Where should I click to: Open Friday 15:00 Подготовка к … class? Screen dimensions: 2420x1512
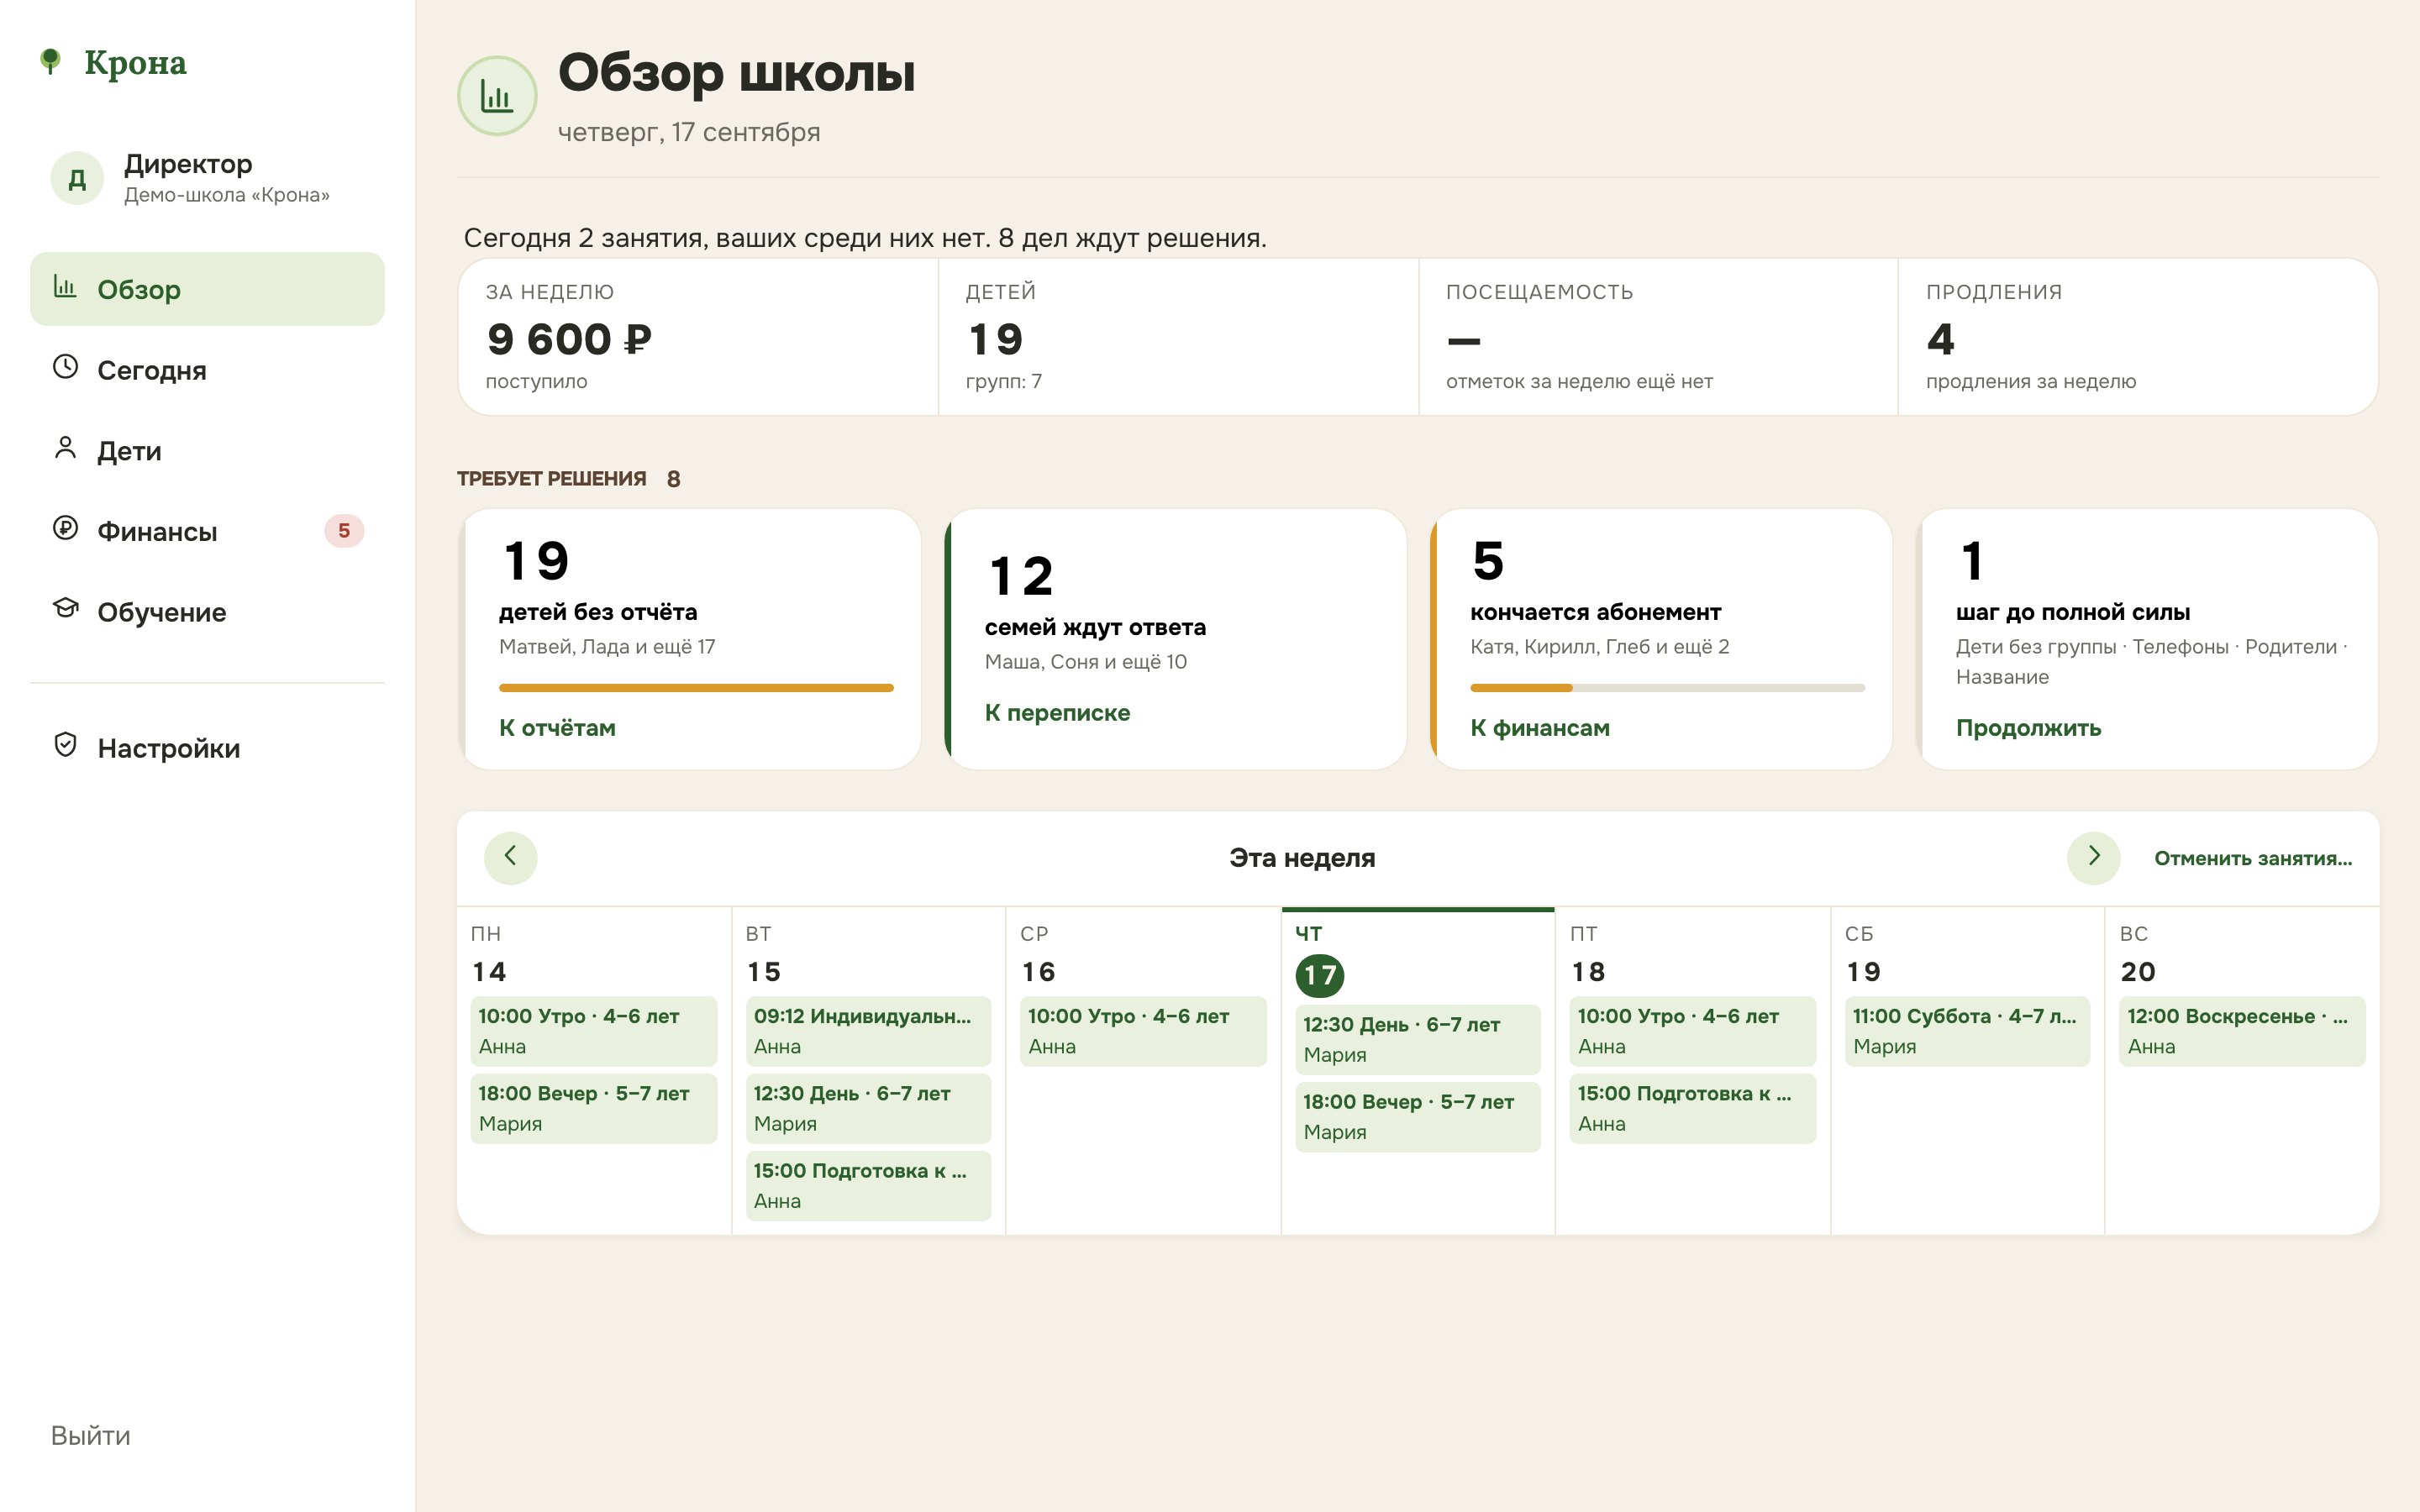(1693, 1108)
